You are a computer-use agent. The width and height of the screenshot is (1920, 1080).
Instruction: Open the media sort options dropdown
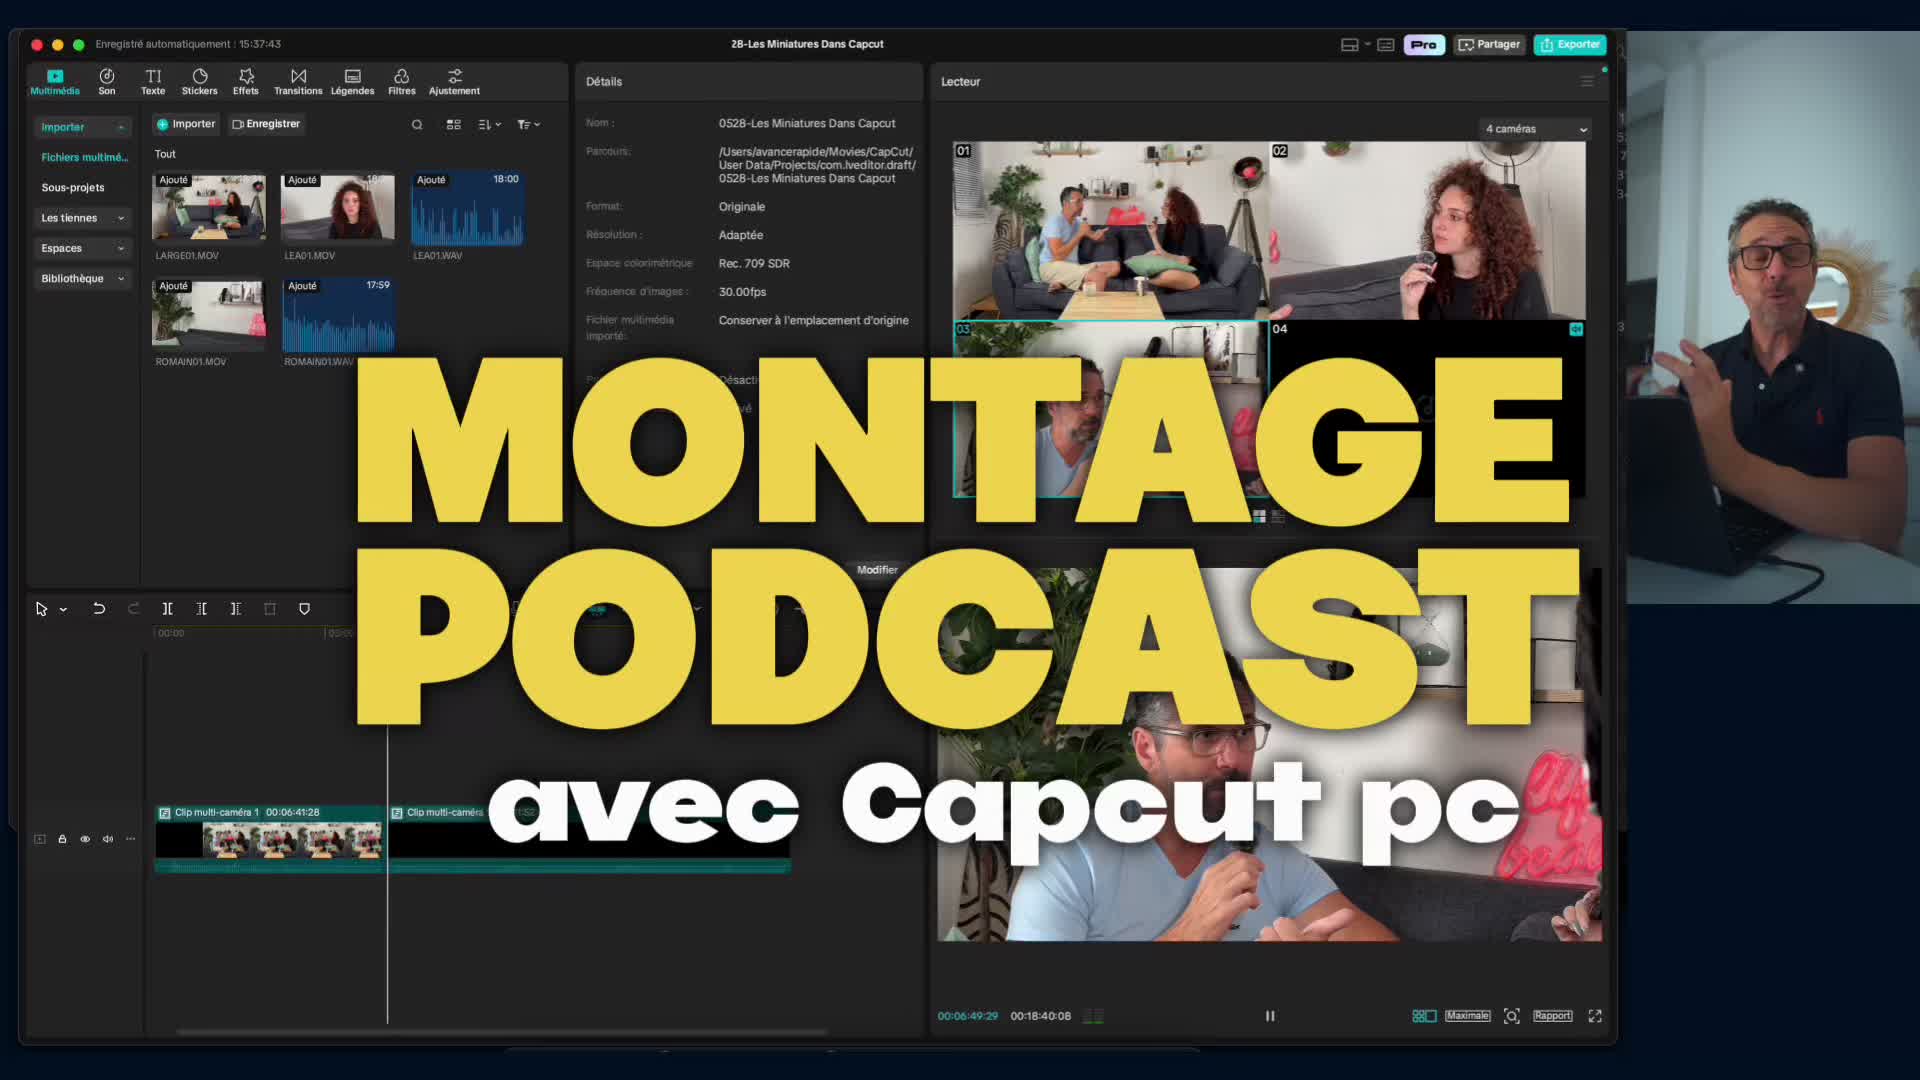click(490, 125)
